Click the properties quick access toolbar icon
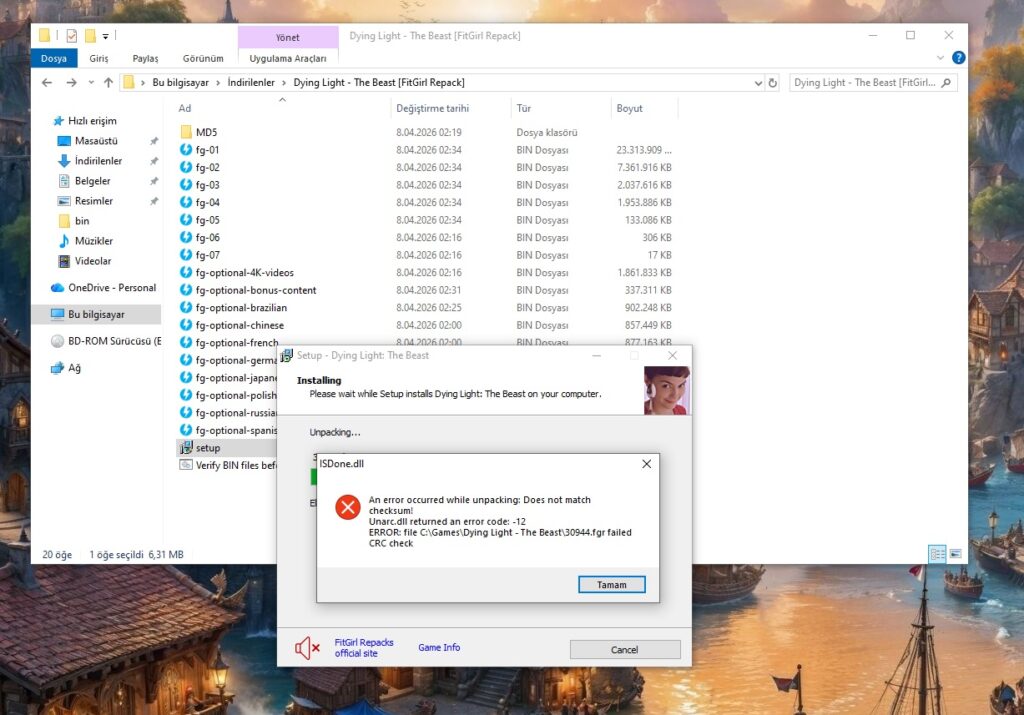This screenshot has height=715, width=1024. pyautogui.click(x=72, y=36)
